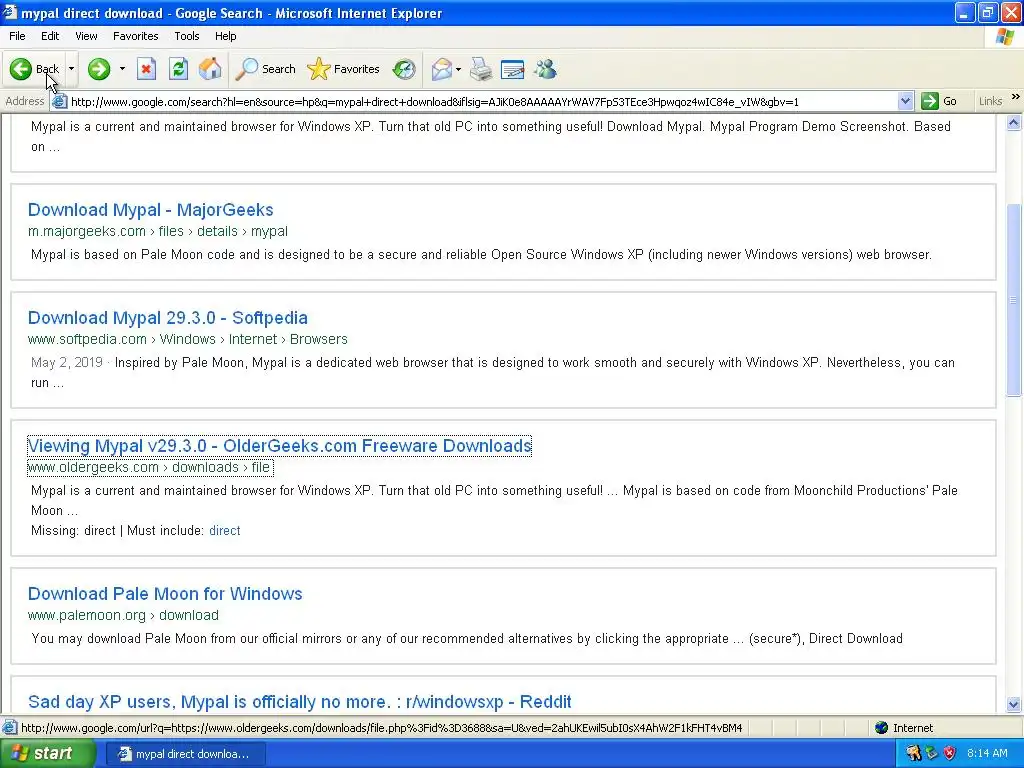1024x768 pixels.
Task: Click the Mail envelope icon
Action: coord(441,69)
